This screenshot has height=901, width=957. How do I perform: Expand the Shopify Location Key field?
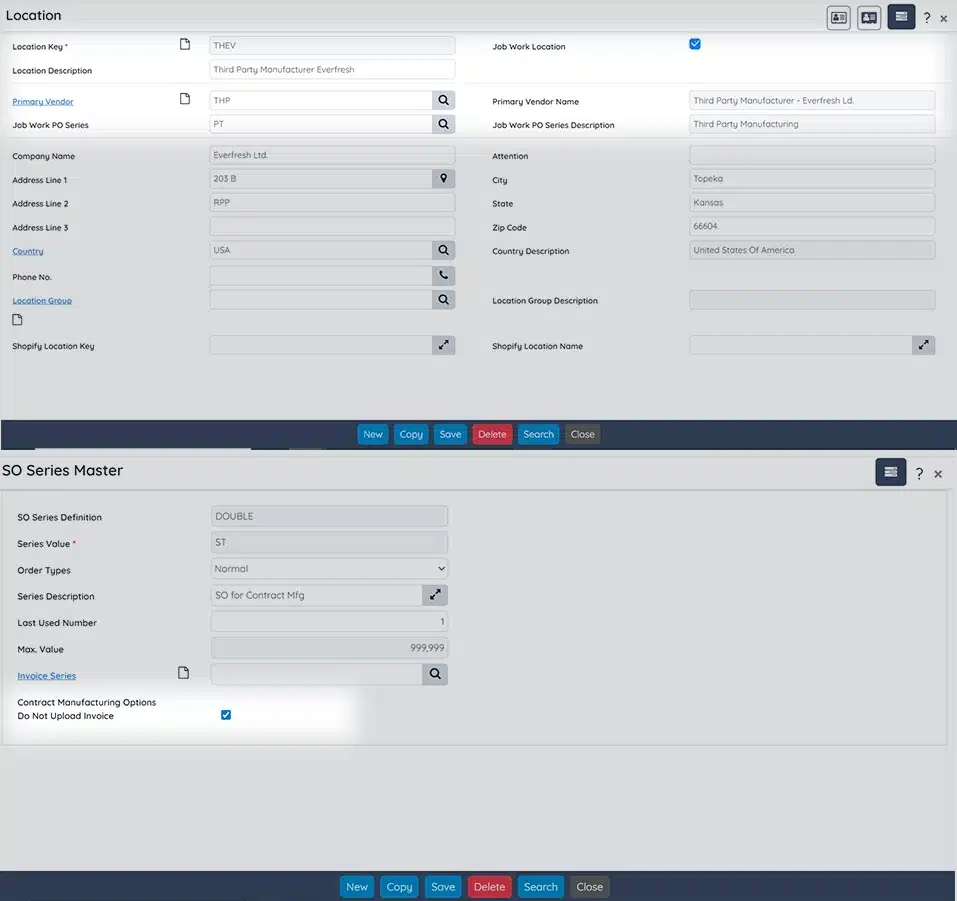point(443,345)
